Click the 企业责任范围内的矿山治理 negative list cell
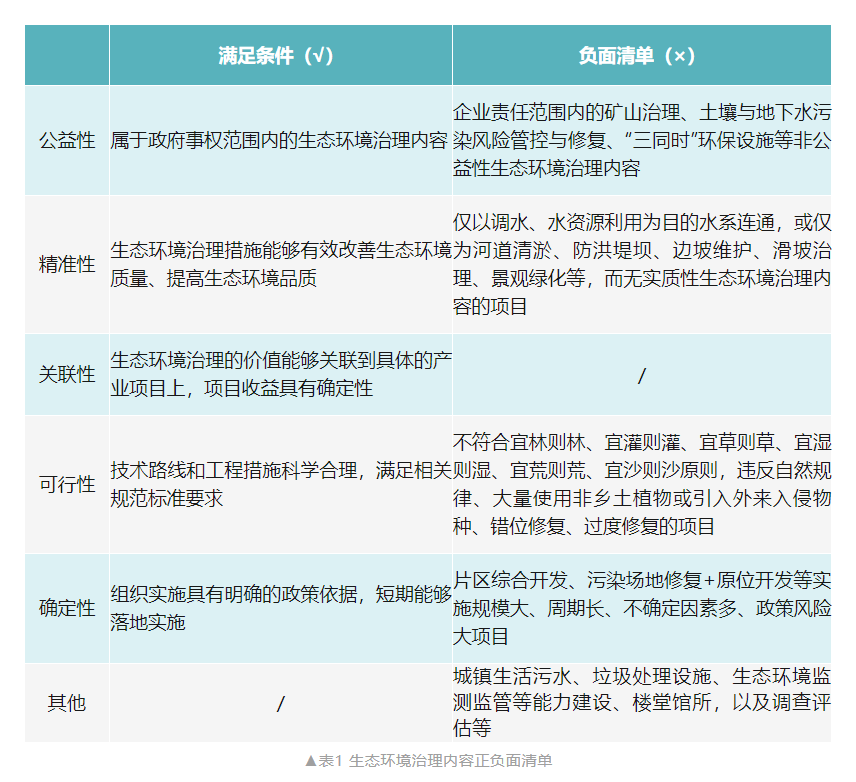 point(641,140)
